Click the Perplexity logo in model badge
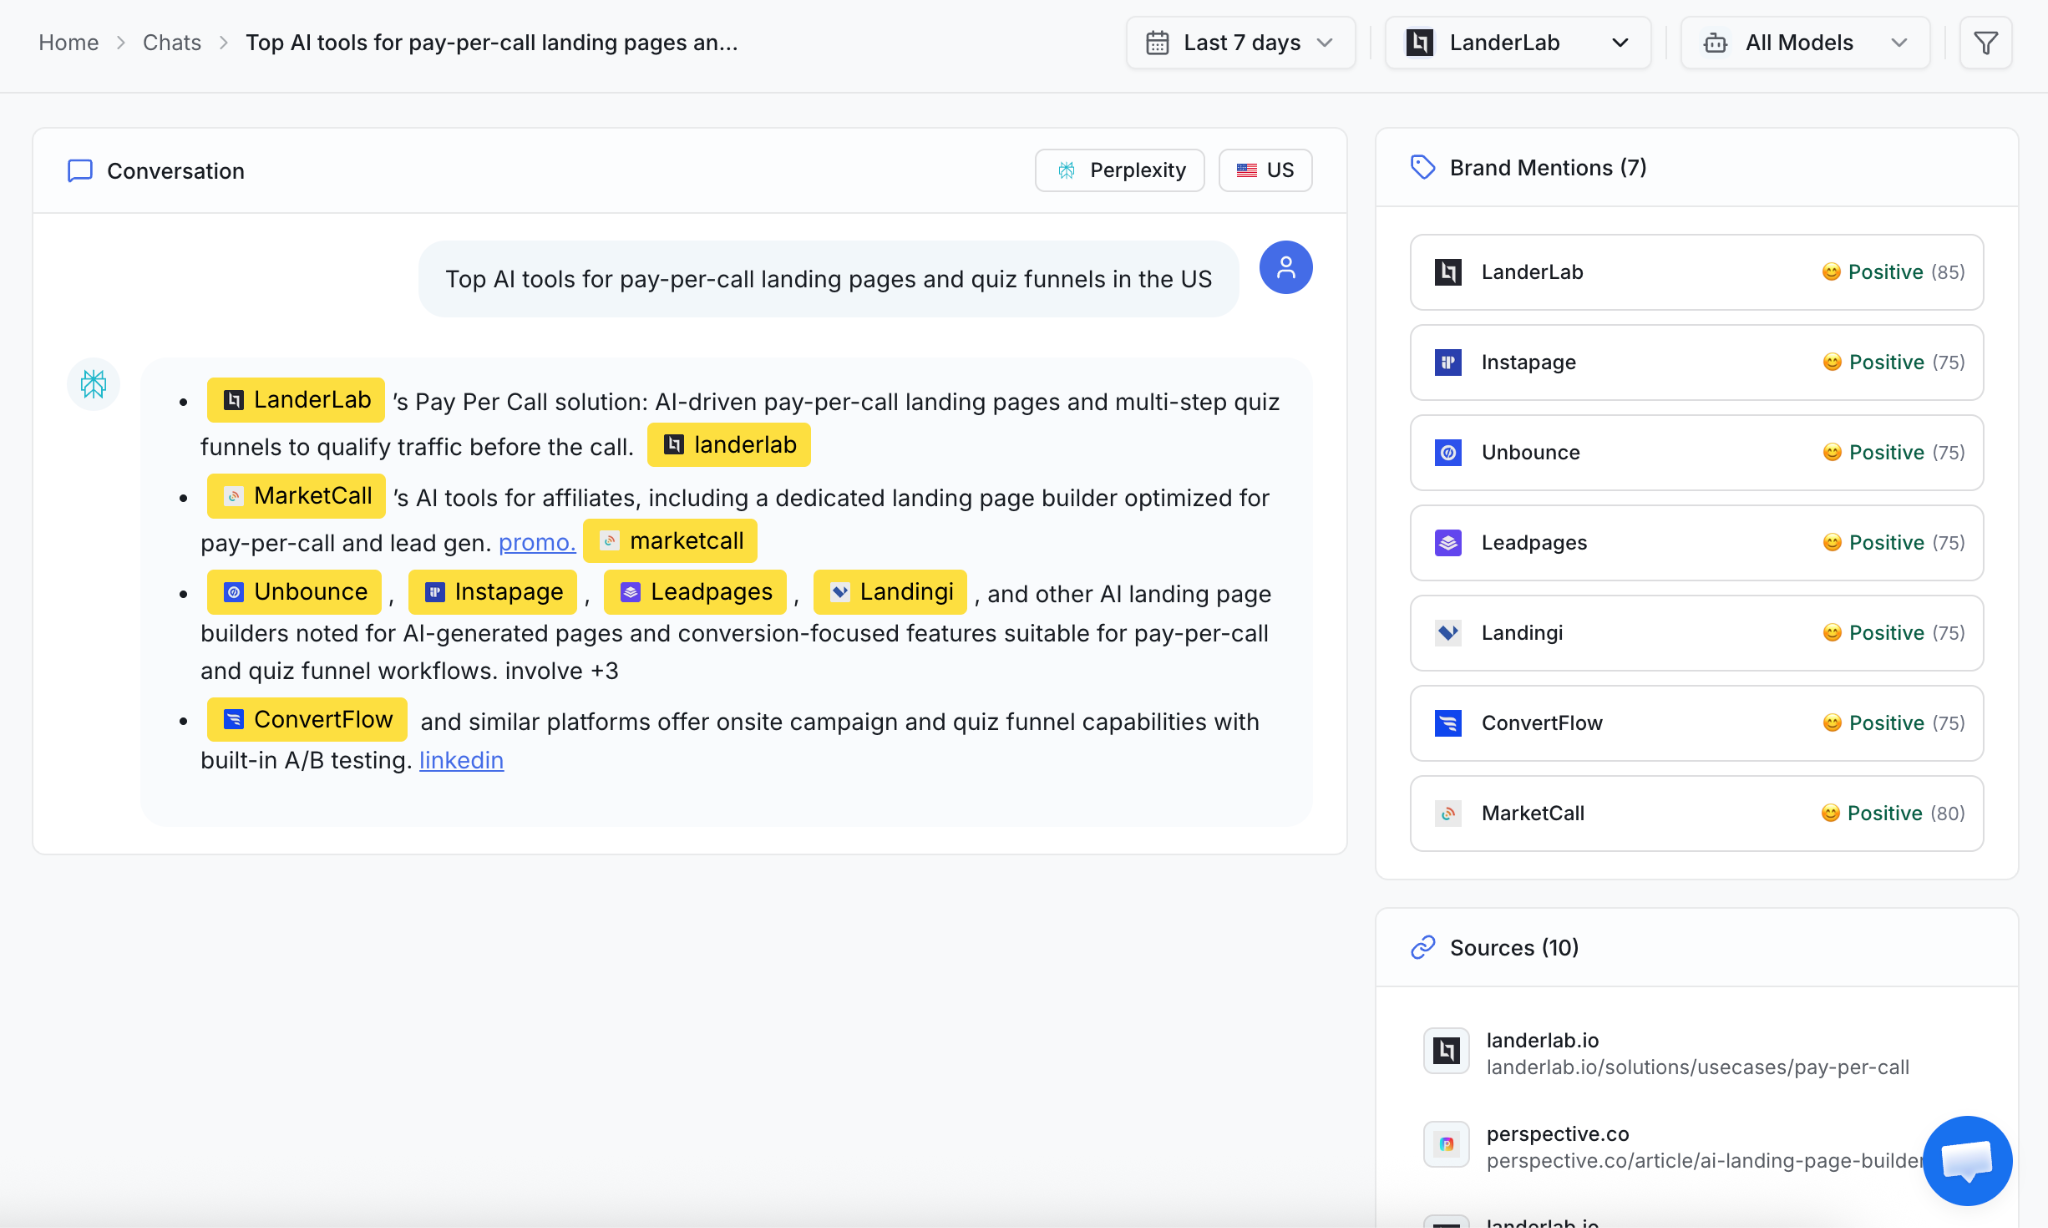 (x=1066, y=170)
